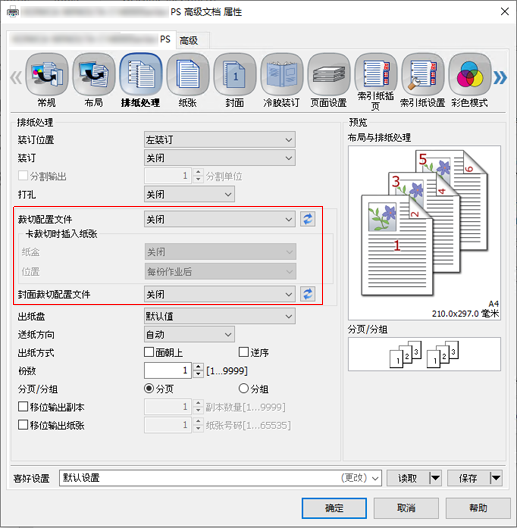This screenshot has width=517, height=528.
Task: Expand the 装订位置 dropdown
Action: point(220,139)
